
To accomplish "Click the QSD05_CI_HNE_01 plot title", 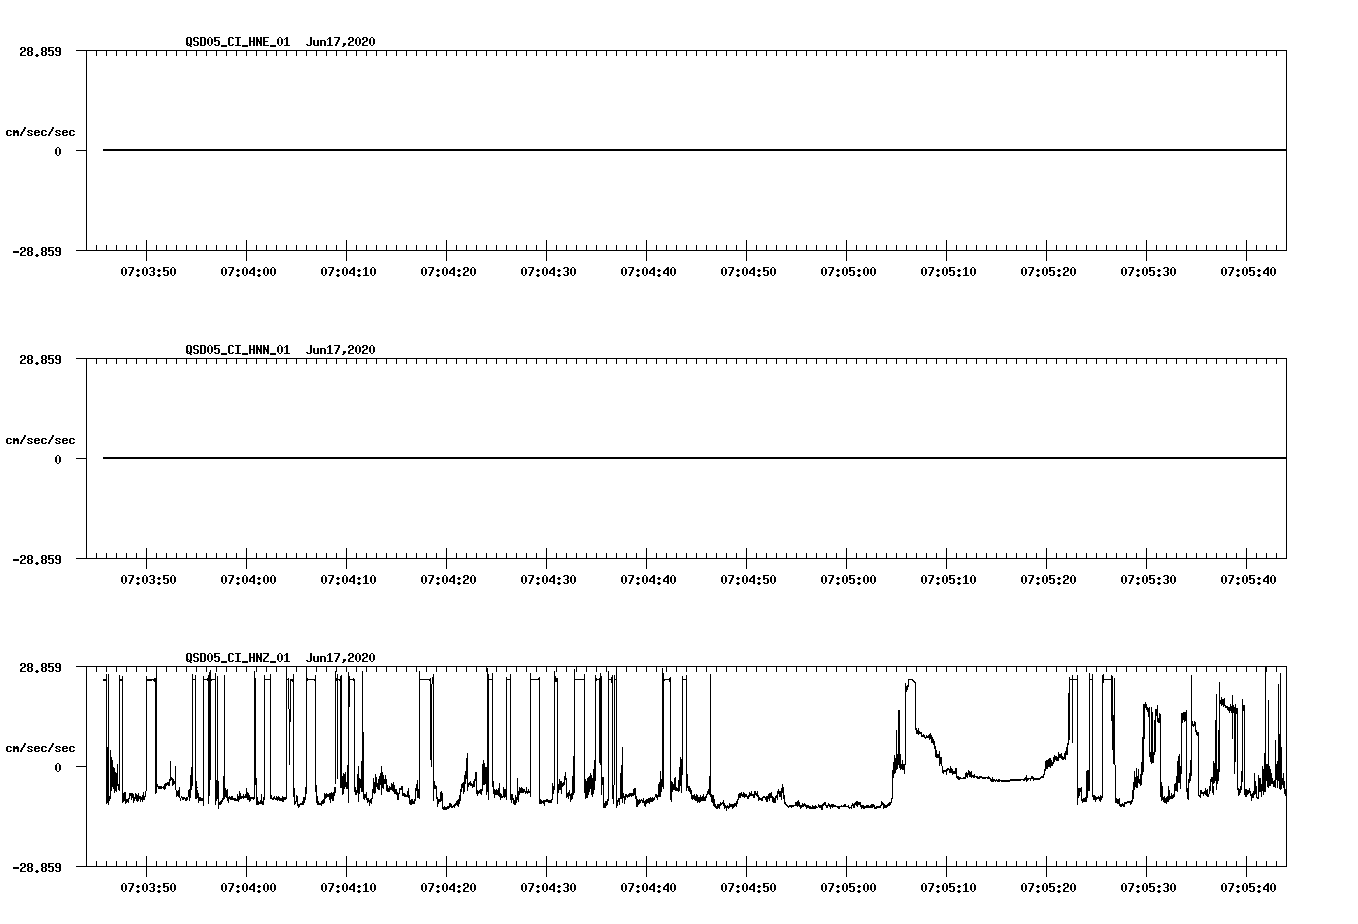I will click(x=238, y=42).
